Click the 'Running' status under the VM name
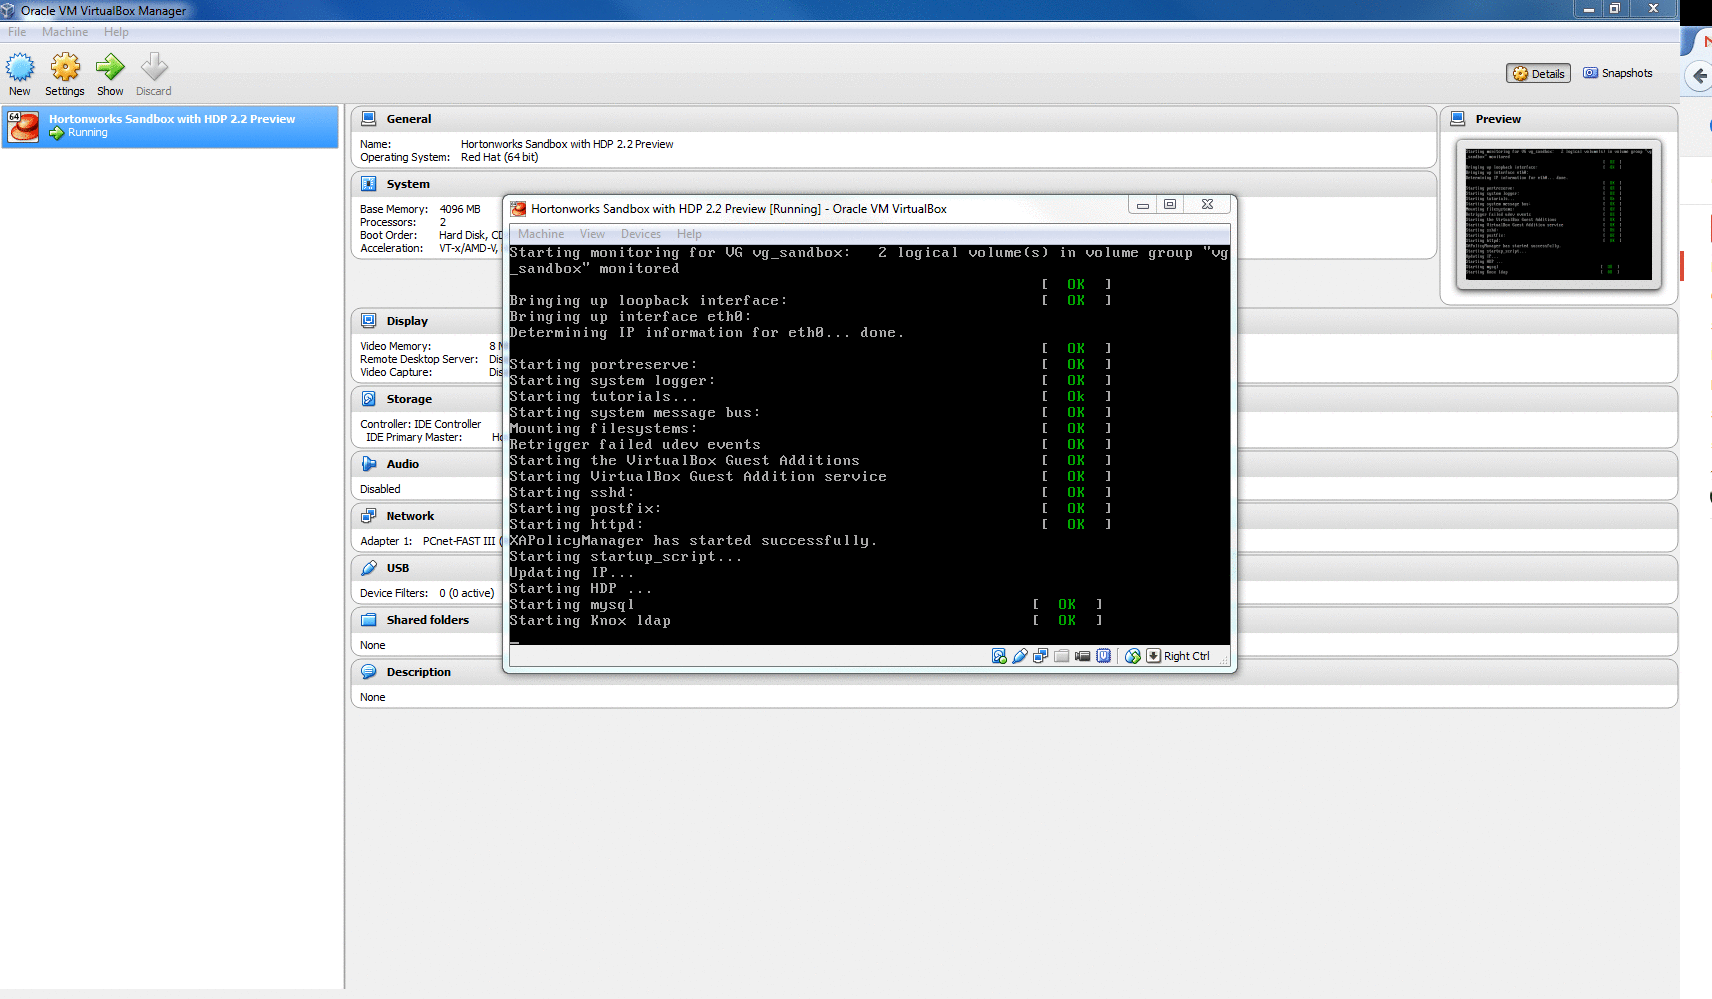 click(88, 132)
